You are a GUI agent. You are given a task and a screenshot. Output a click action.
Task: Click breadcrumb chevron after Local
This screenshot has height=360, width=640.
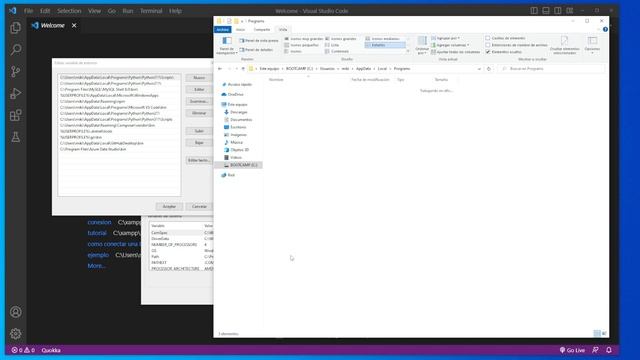[x=390, y=69]
